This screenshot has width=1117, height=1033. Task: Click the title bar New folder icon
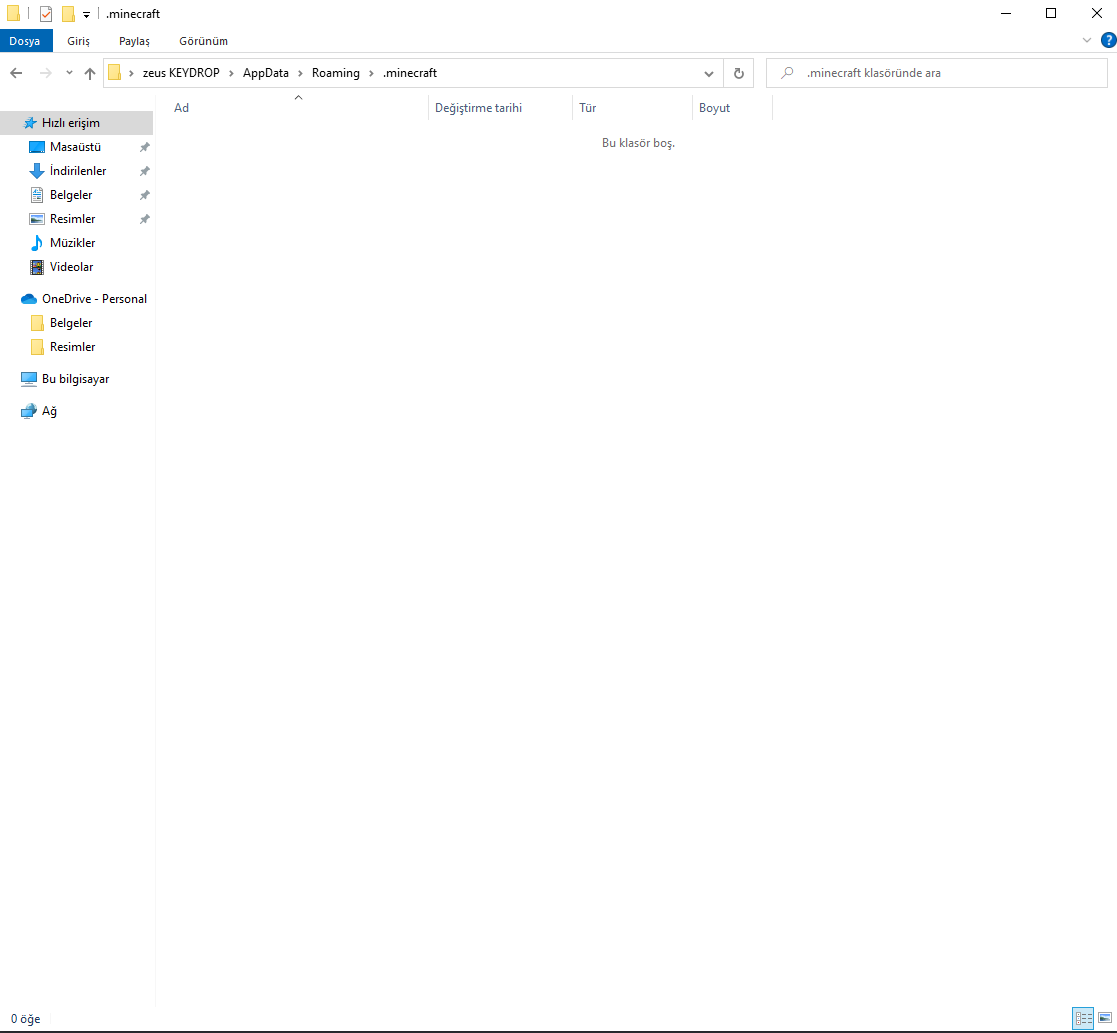click(68, 14)
